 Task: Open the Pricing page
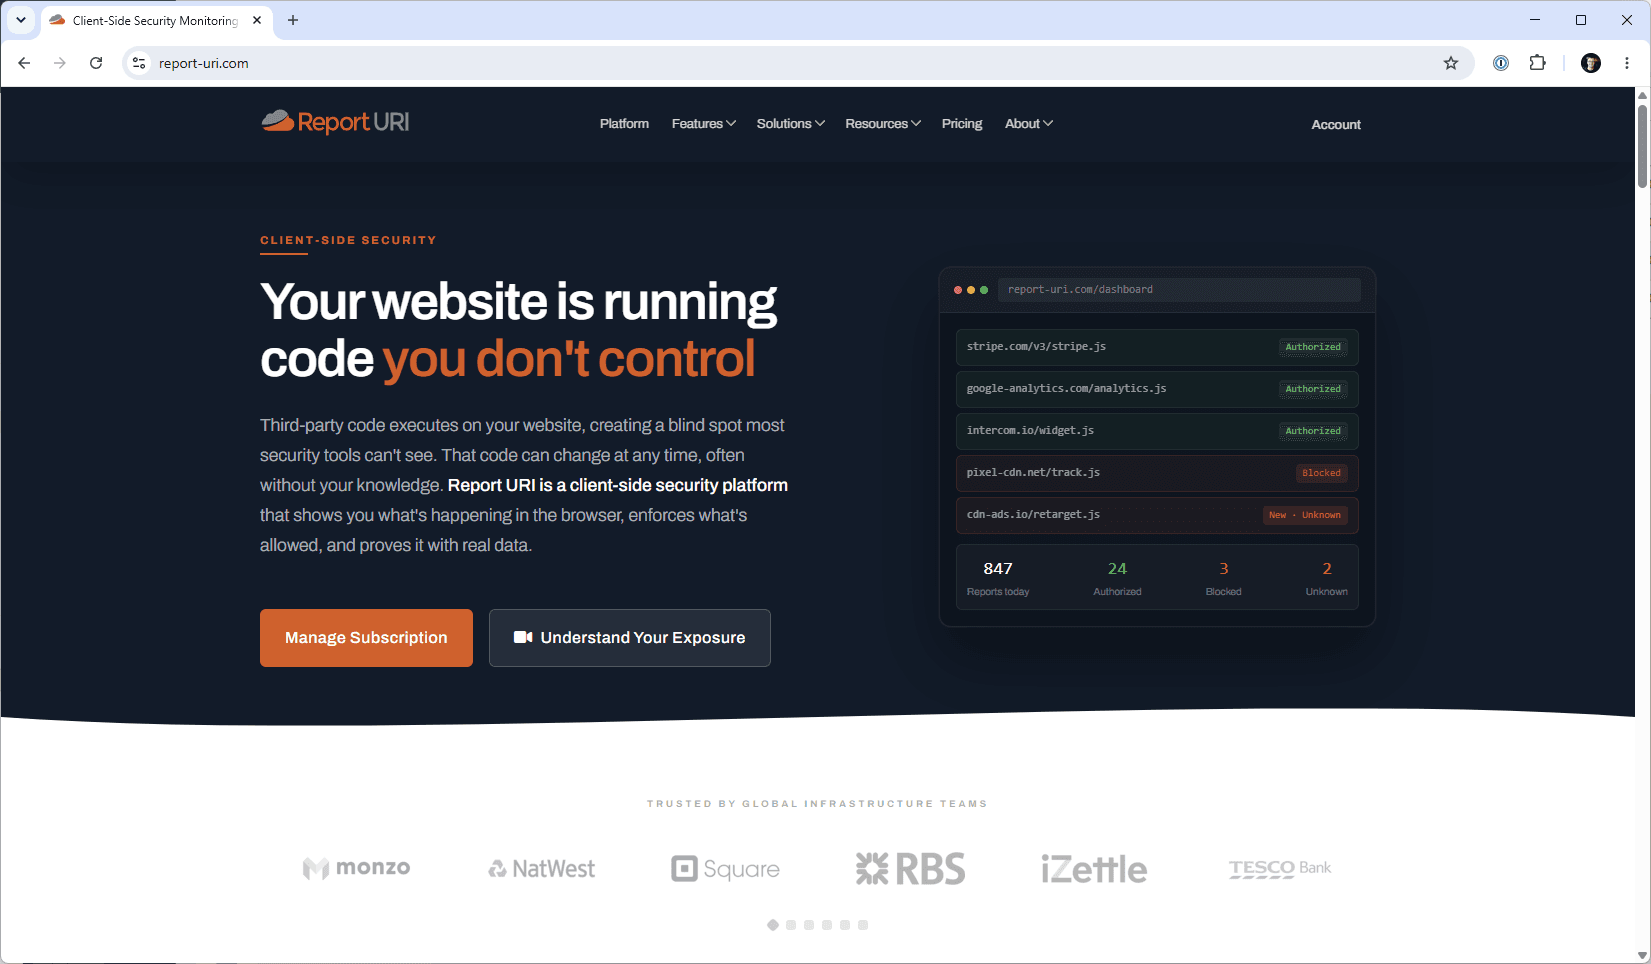(962, 124)
